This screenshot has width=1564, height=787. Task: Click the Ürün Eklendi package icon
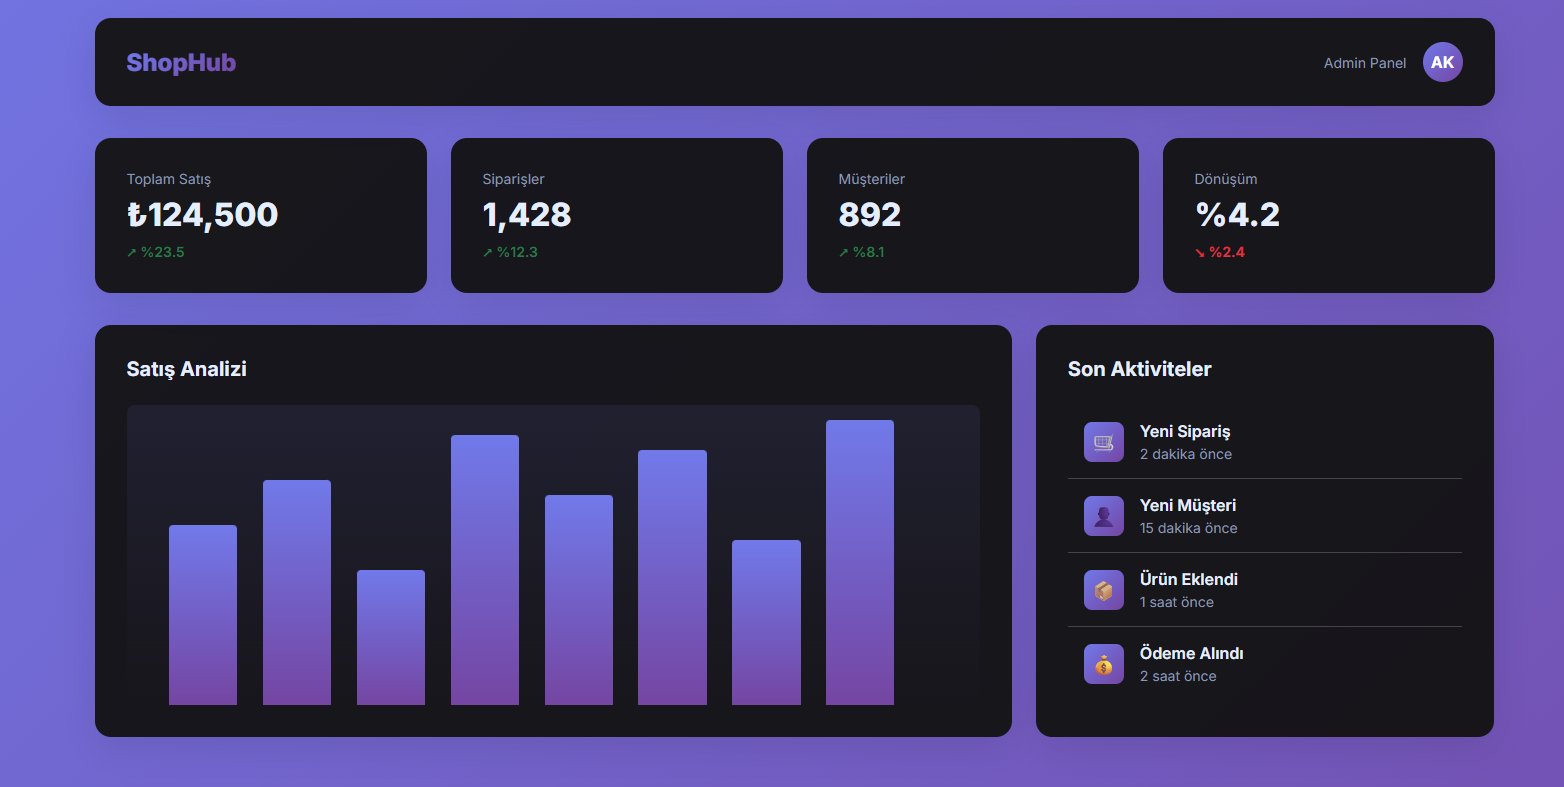point(1103,589)
